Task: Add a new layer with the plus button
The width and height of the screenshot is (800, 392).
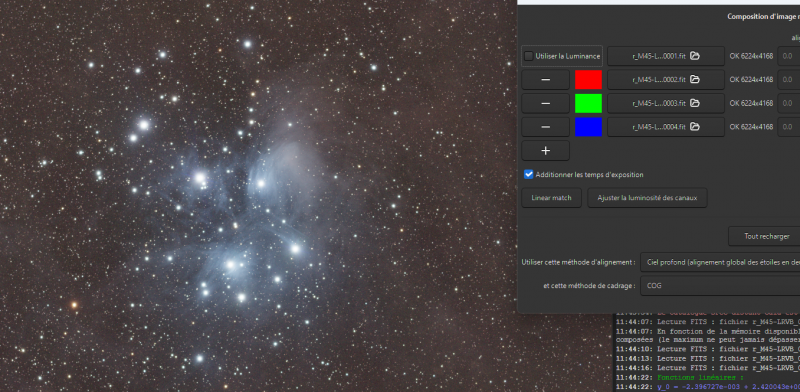Action: [545, 151]
